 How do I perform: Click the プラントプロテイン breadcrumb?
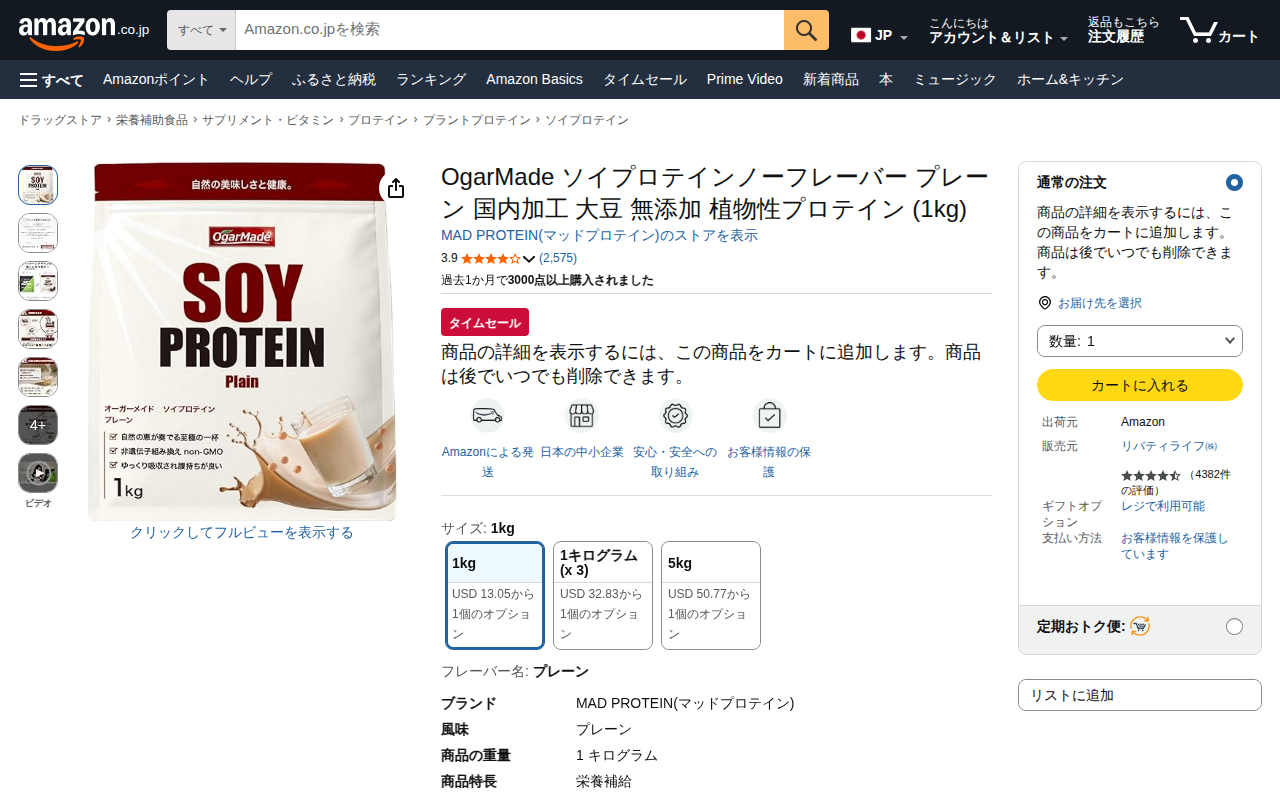[x=477, y=120]
